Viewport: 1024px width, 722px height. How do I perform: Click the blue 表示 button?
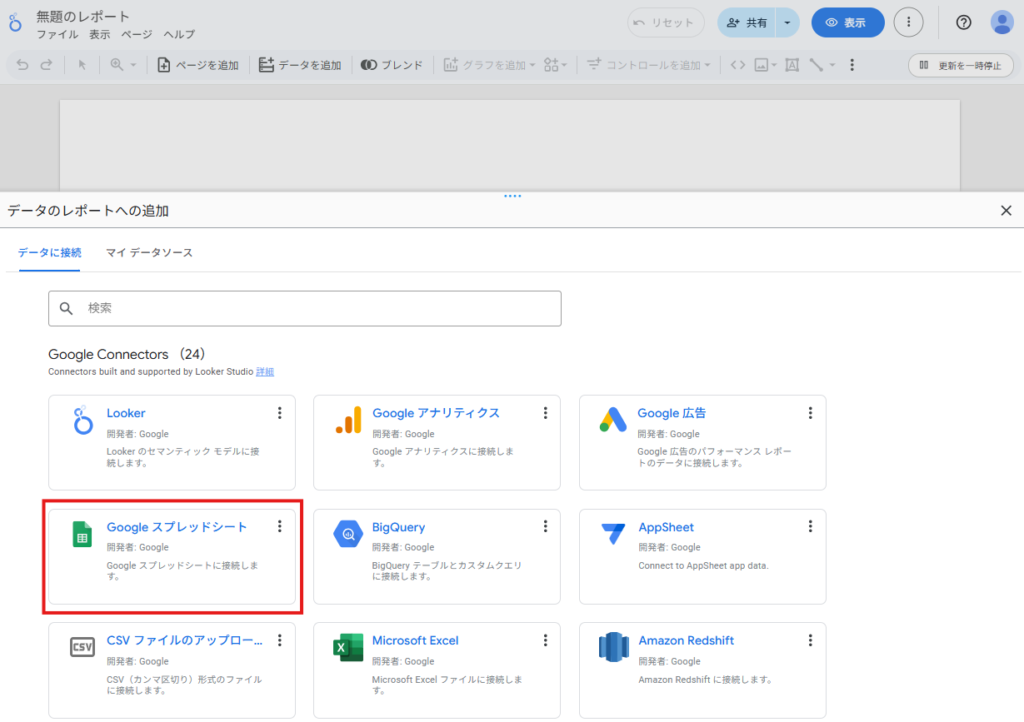(847, 23)
